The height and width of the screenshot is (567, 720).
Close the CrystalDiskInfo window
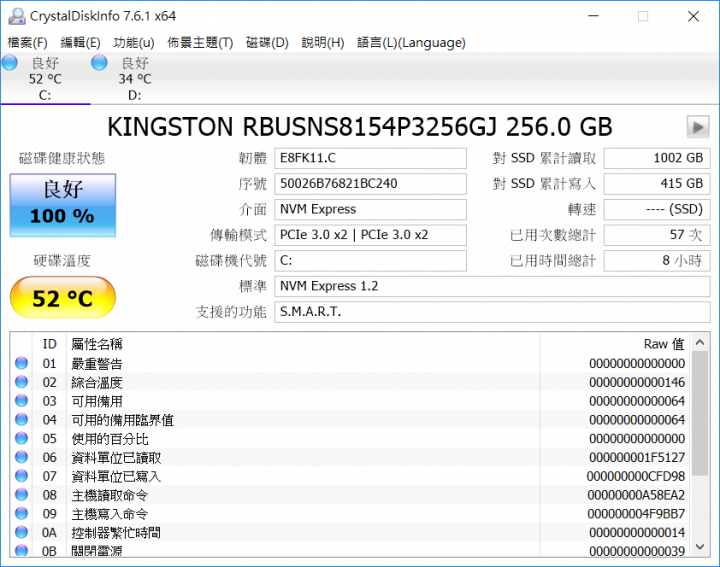click(693, 16)
